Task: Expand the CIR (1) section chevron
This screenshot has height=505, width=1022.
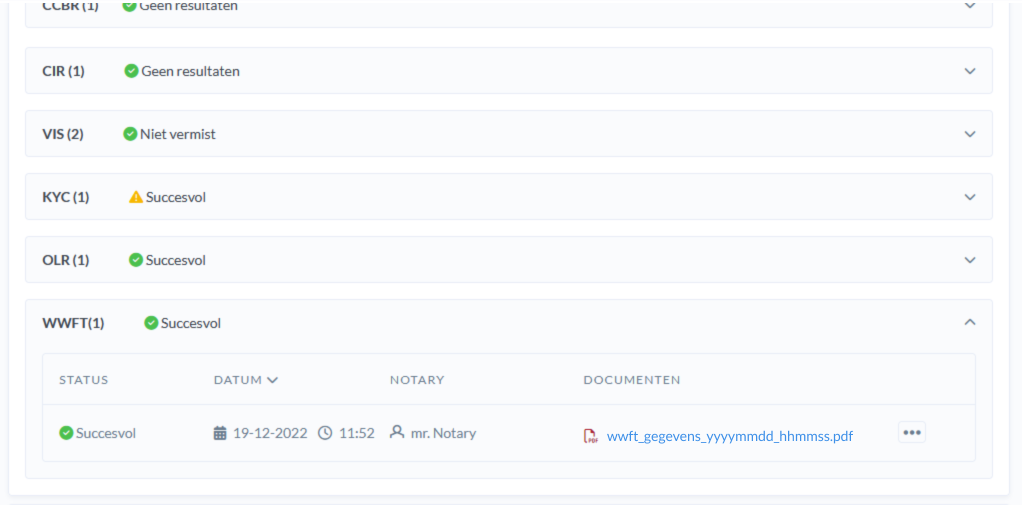Action: point(969,71)
